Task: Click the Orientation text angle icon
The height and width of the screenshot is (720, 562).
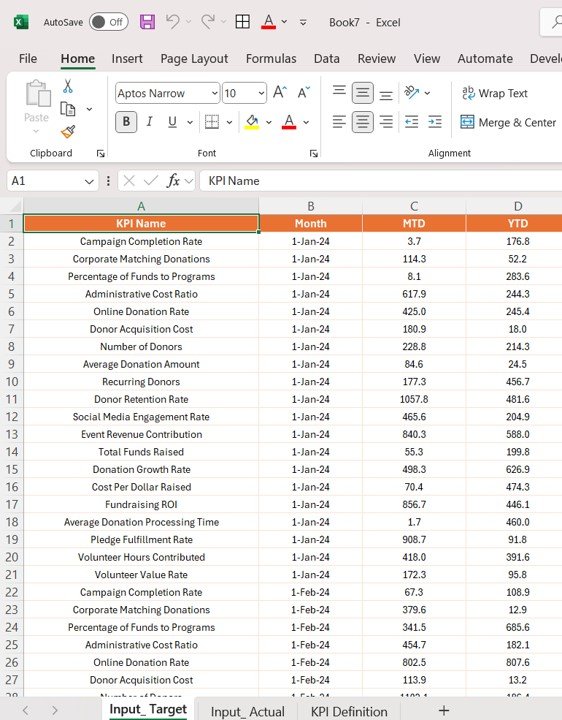Action: [x=411, y=93]
